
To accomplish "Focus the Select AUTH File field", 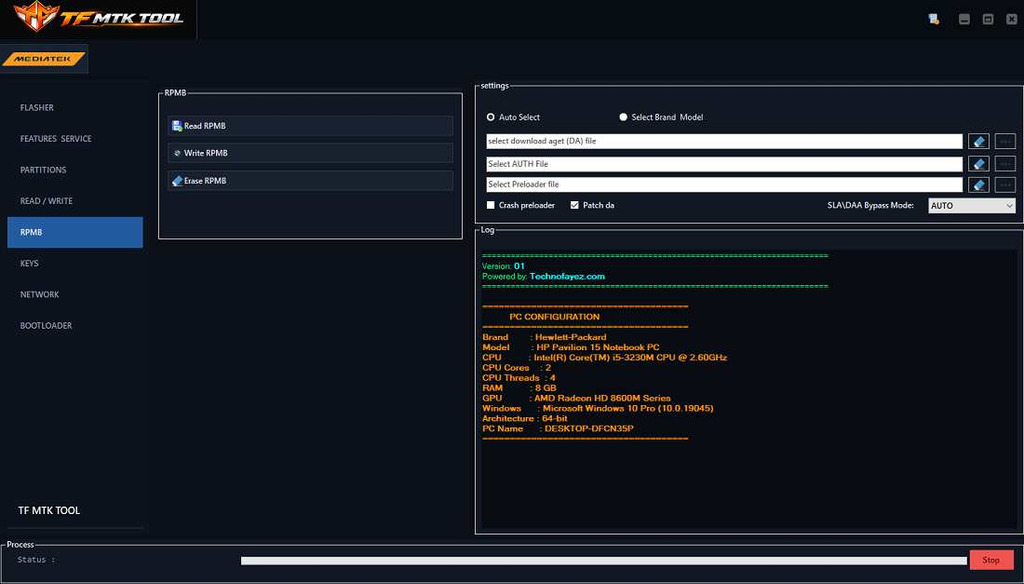I will (724, 164).
